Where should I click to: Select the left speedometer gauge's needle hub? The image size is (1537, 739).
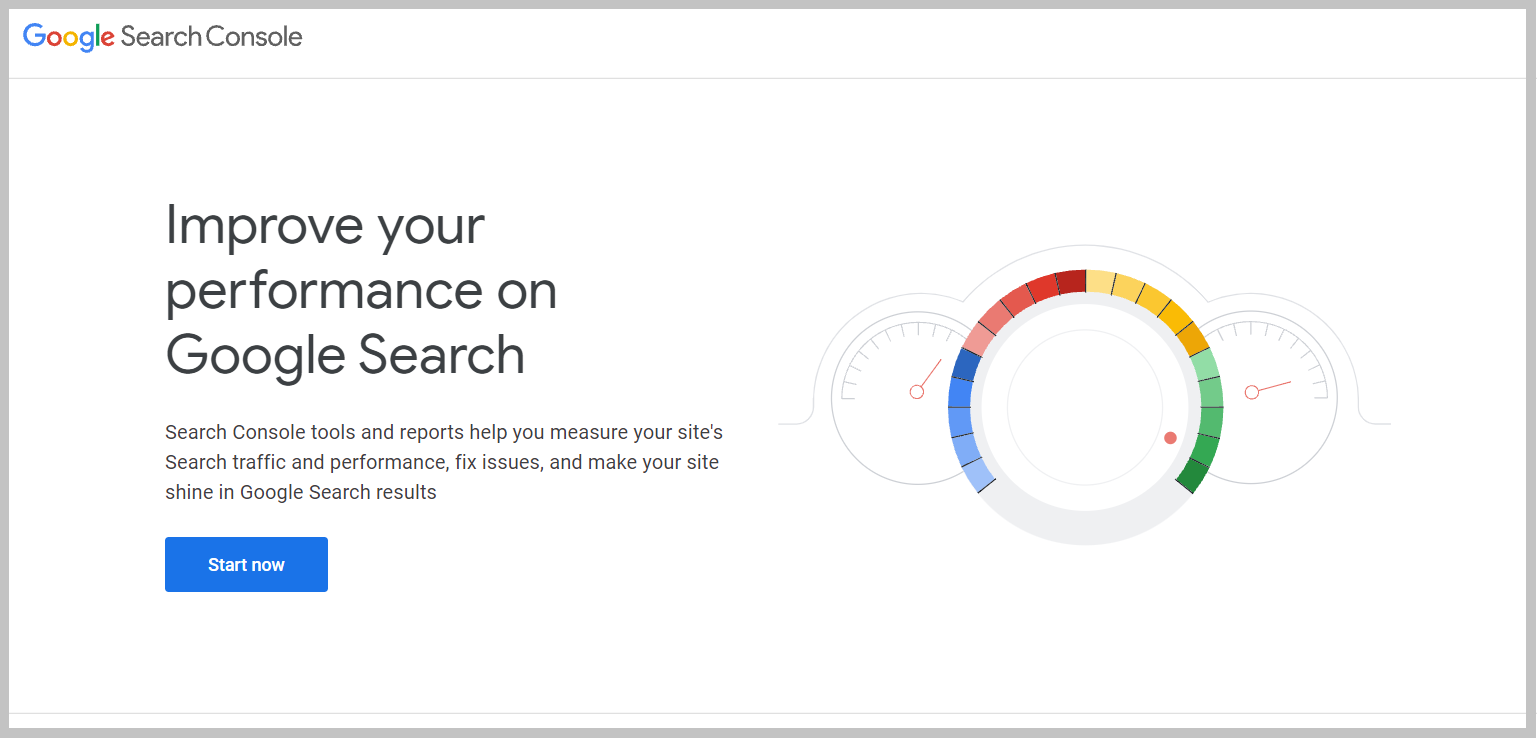pos(916,392)
